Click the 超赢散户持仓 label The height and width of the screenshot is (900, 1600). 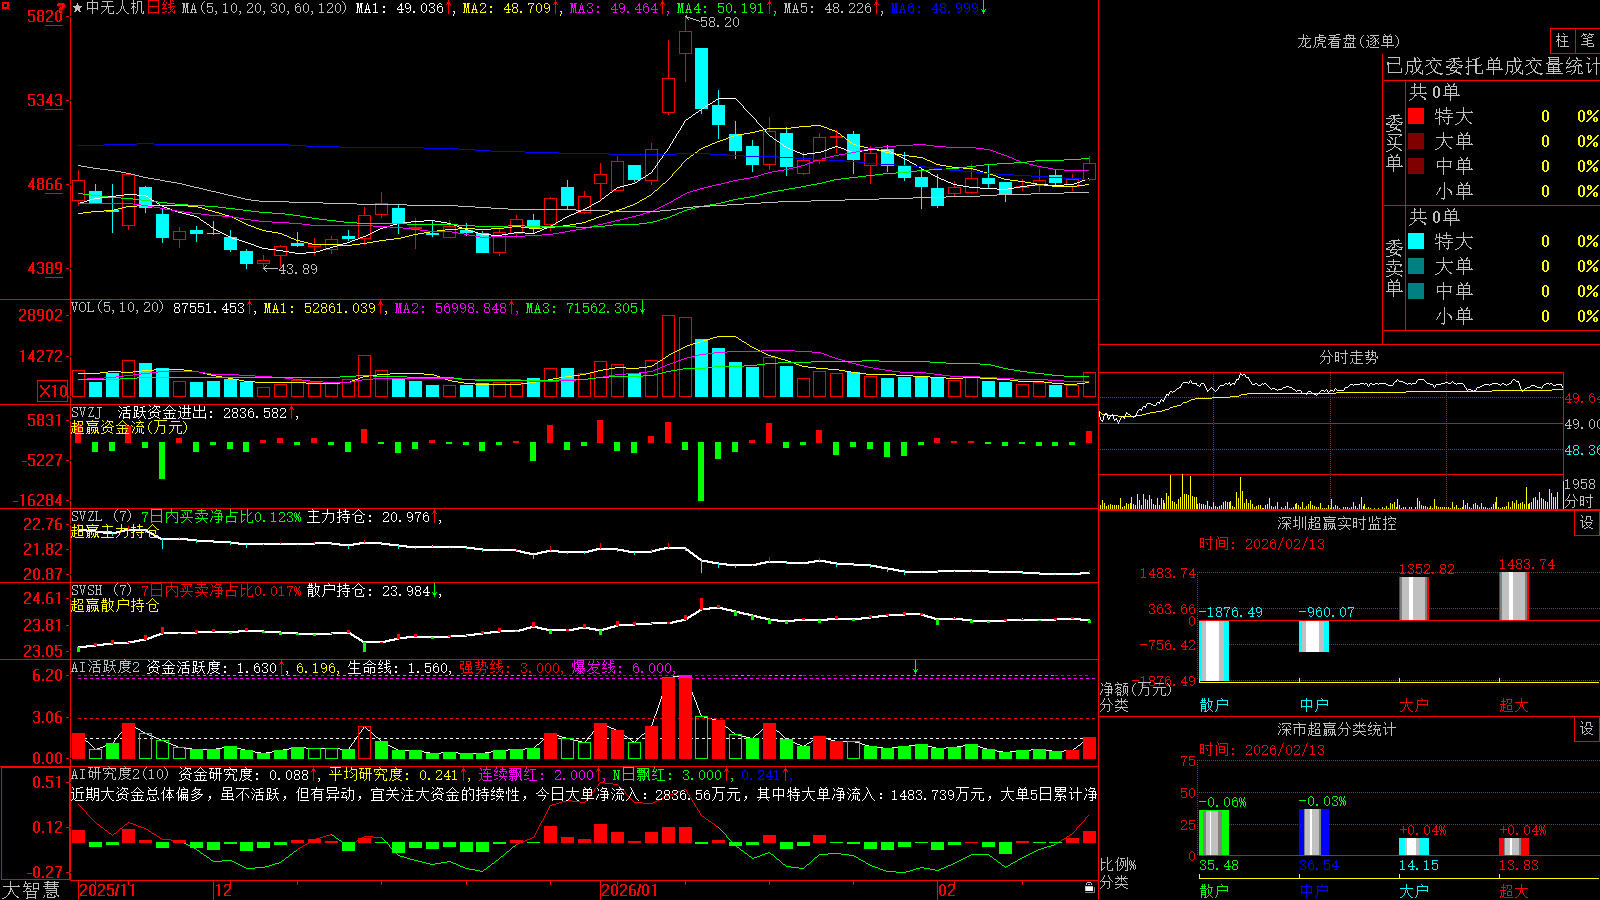[115, 606]
